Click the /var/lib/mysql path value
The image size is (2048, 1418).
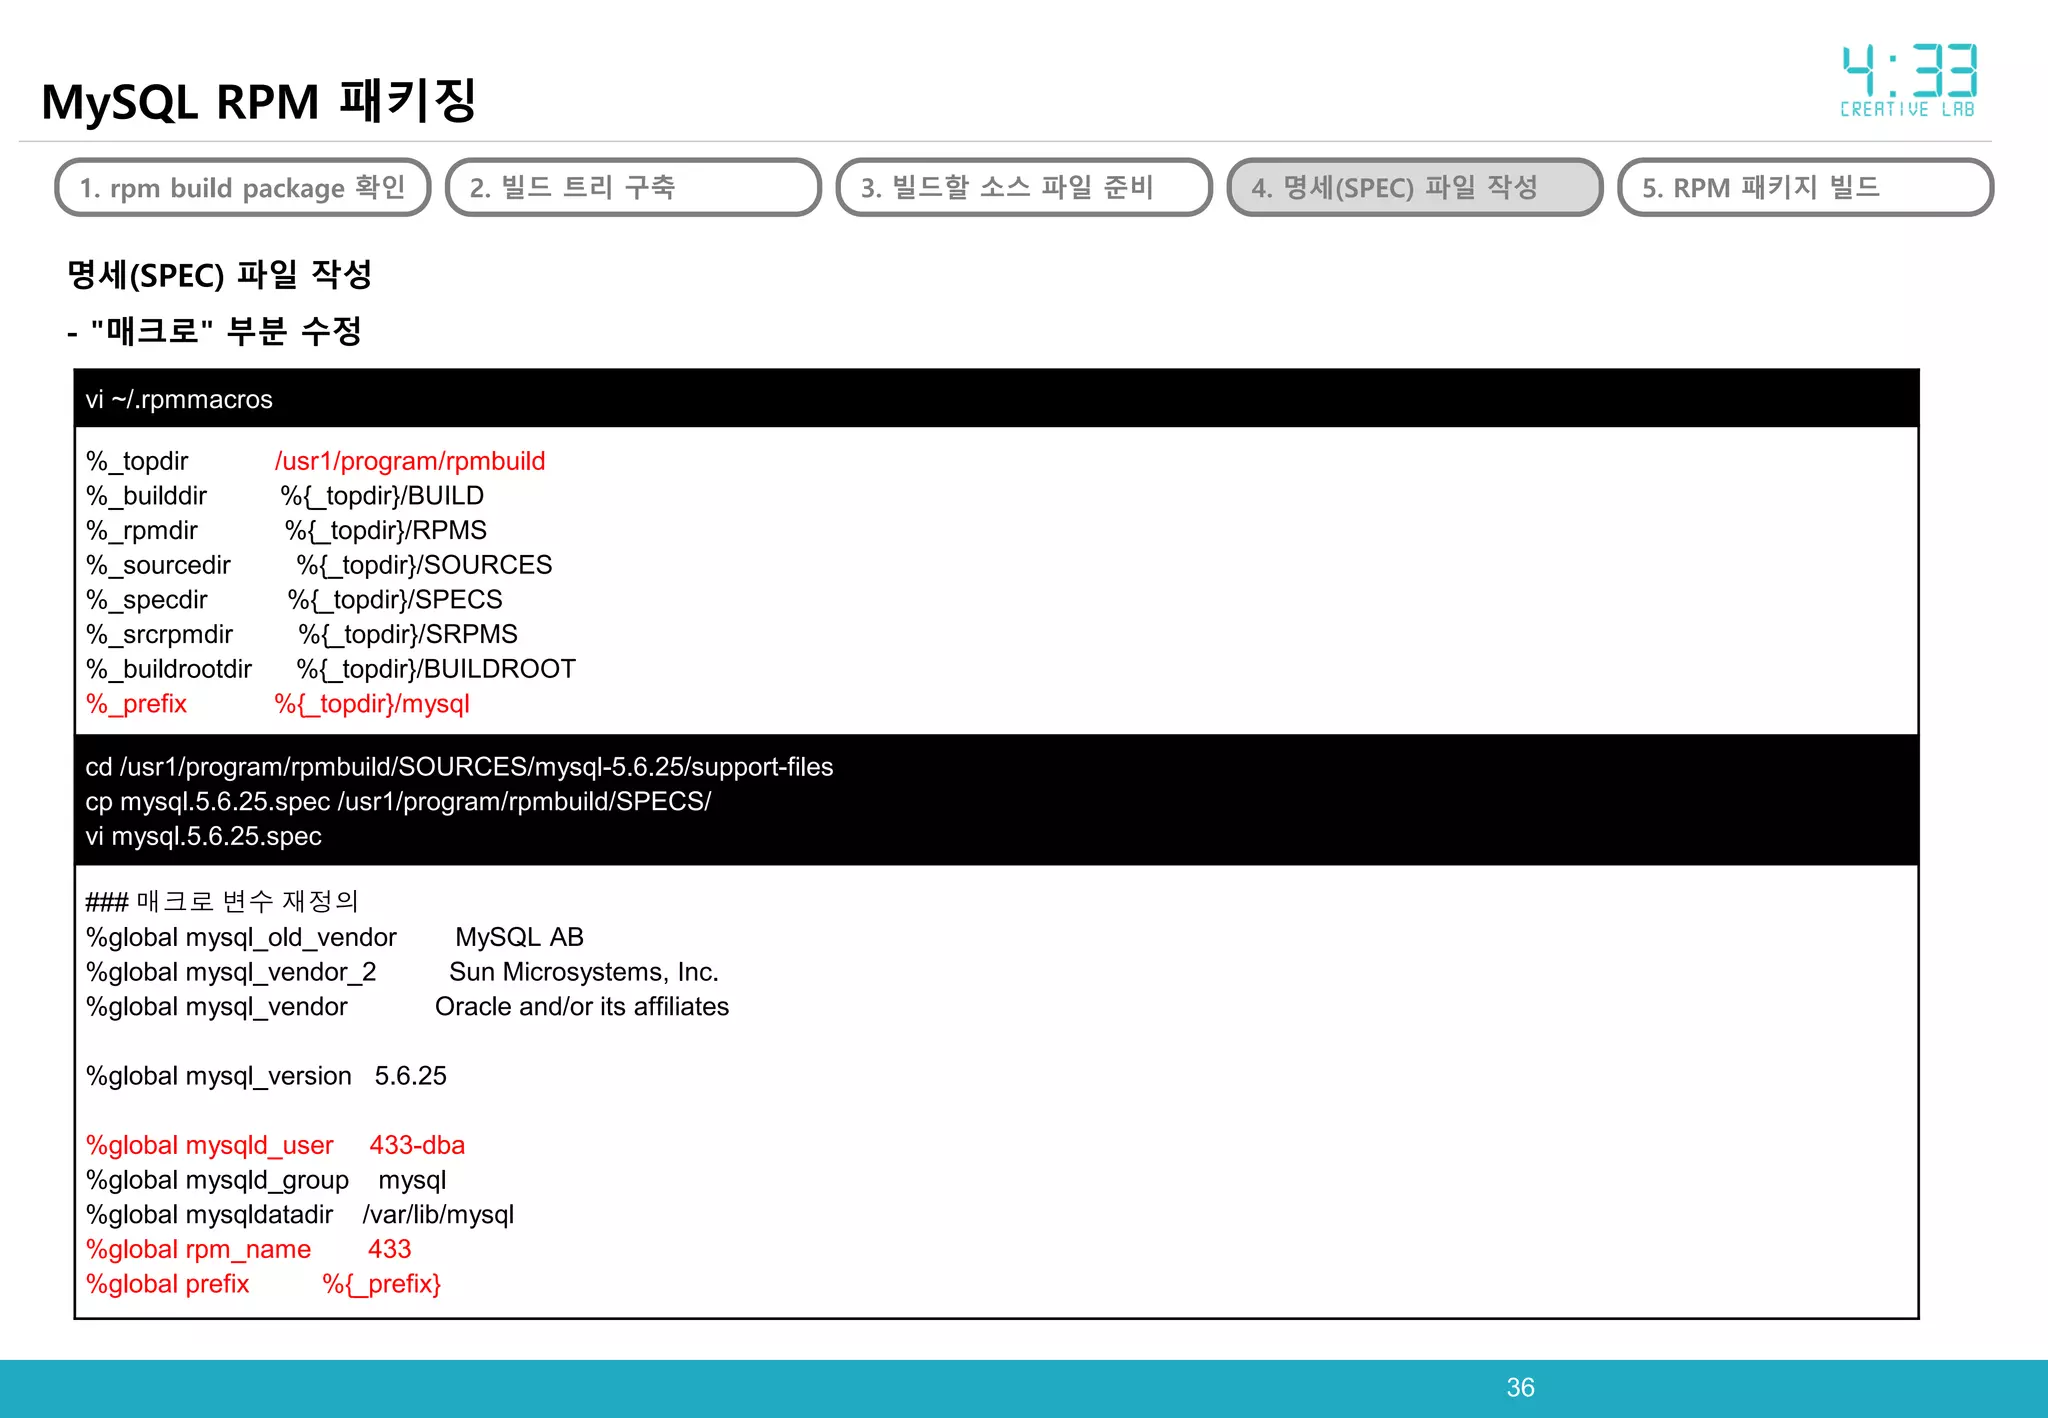(x=438, y=1214)
